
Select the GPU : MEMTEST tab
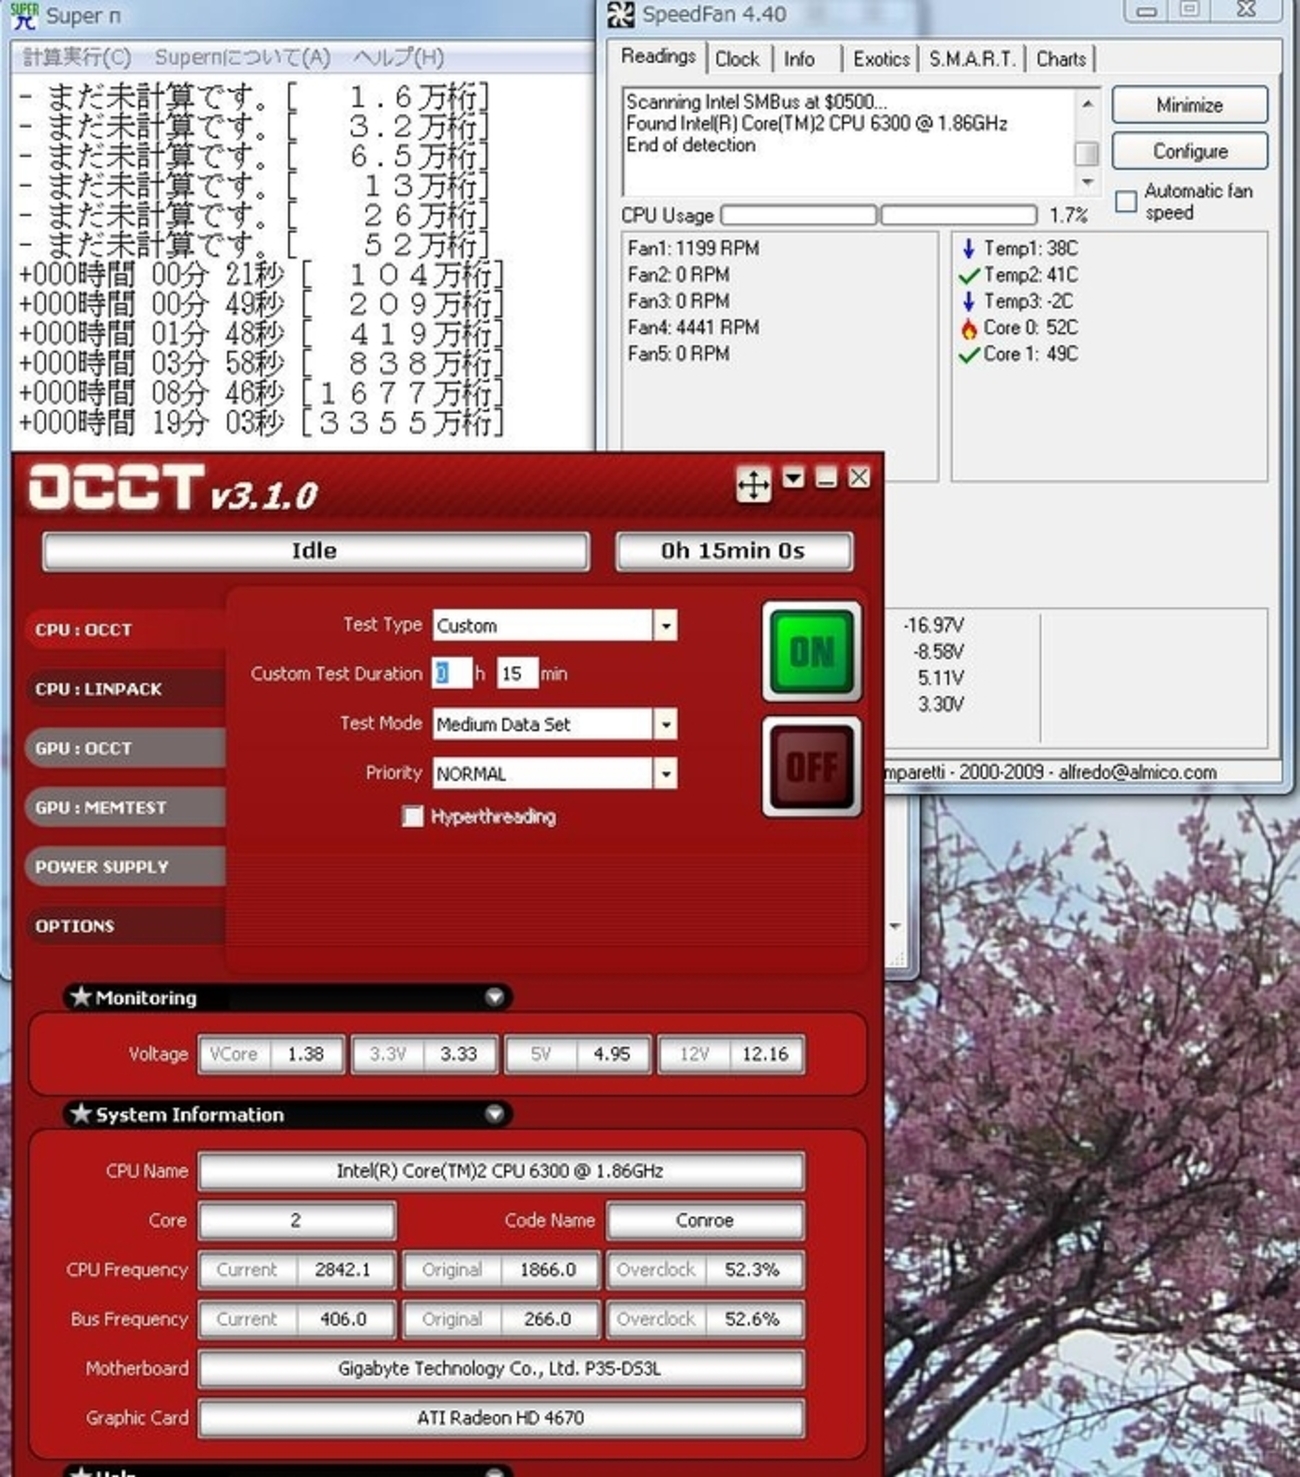pyautogui.click(x=125, y=807)
